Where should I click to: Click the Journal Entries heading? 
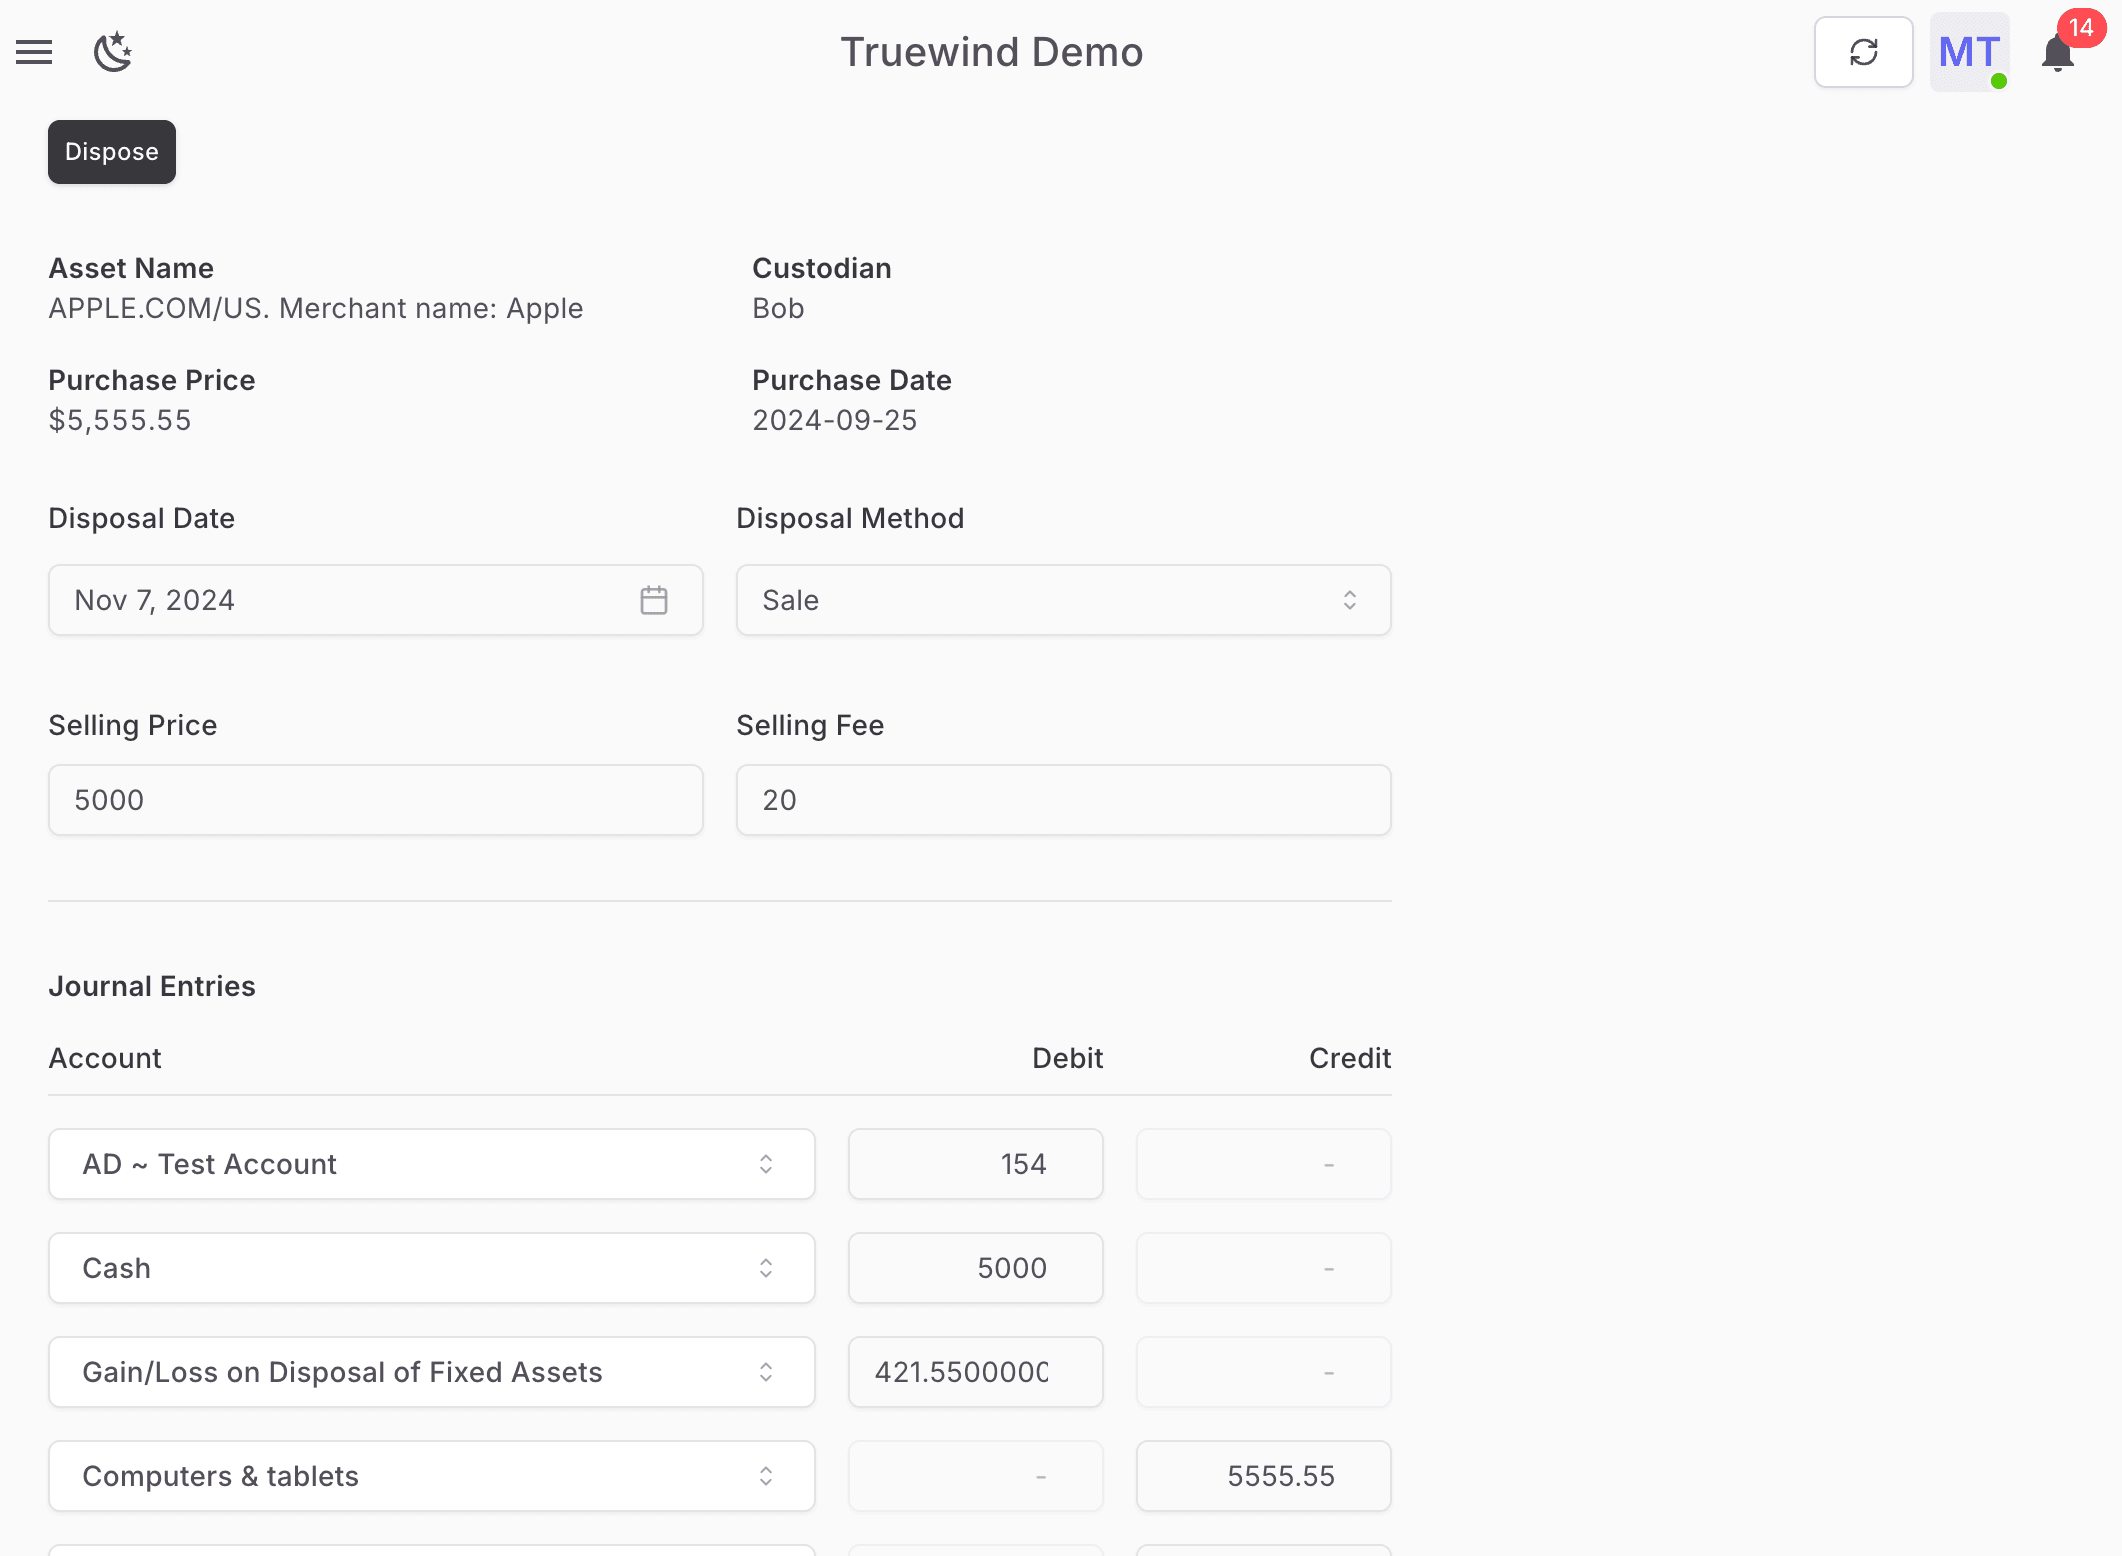point(152,986)
